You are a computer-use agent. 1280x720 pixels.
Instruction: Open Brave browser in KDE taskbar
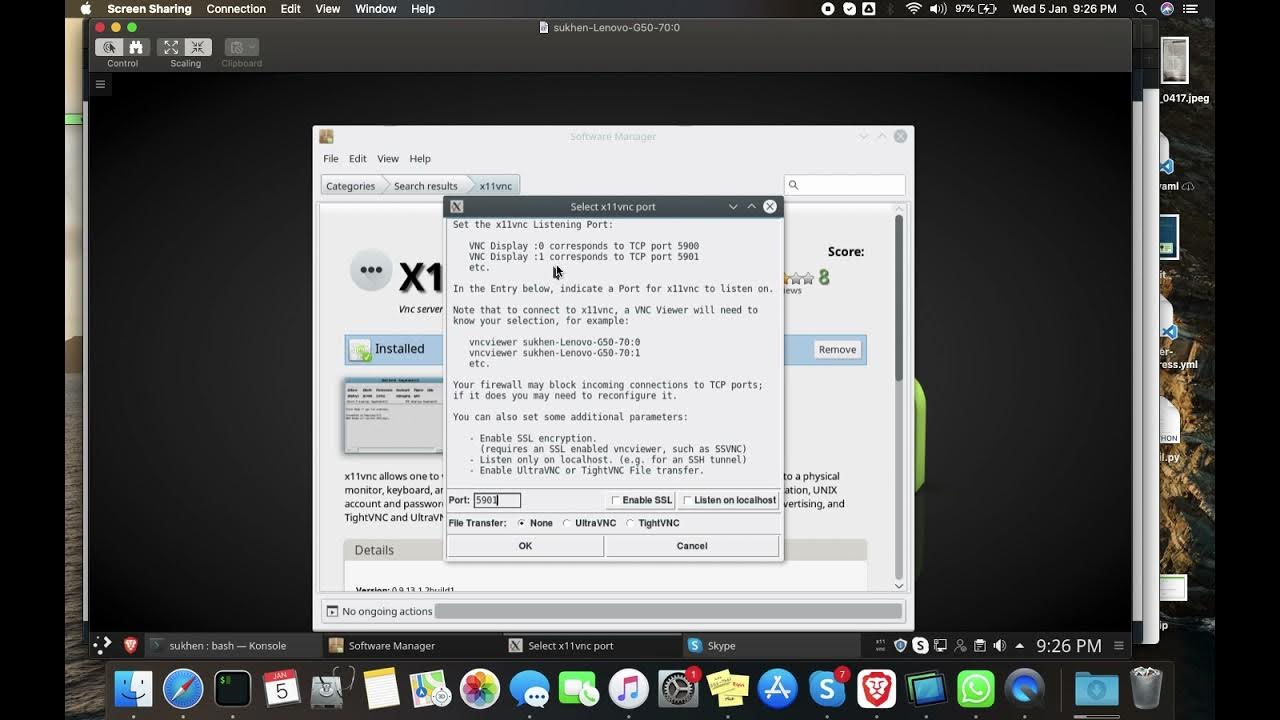tap(130, 645)
